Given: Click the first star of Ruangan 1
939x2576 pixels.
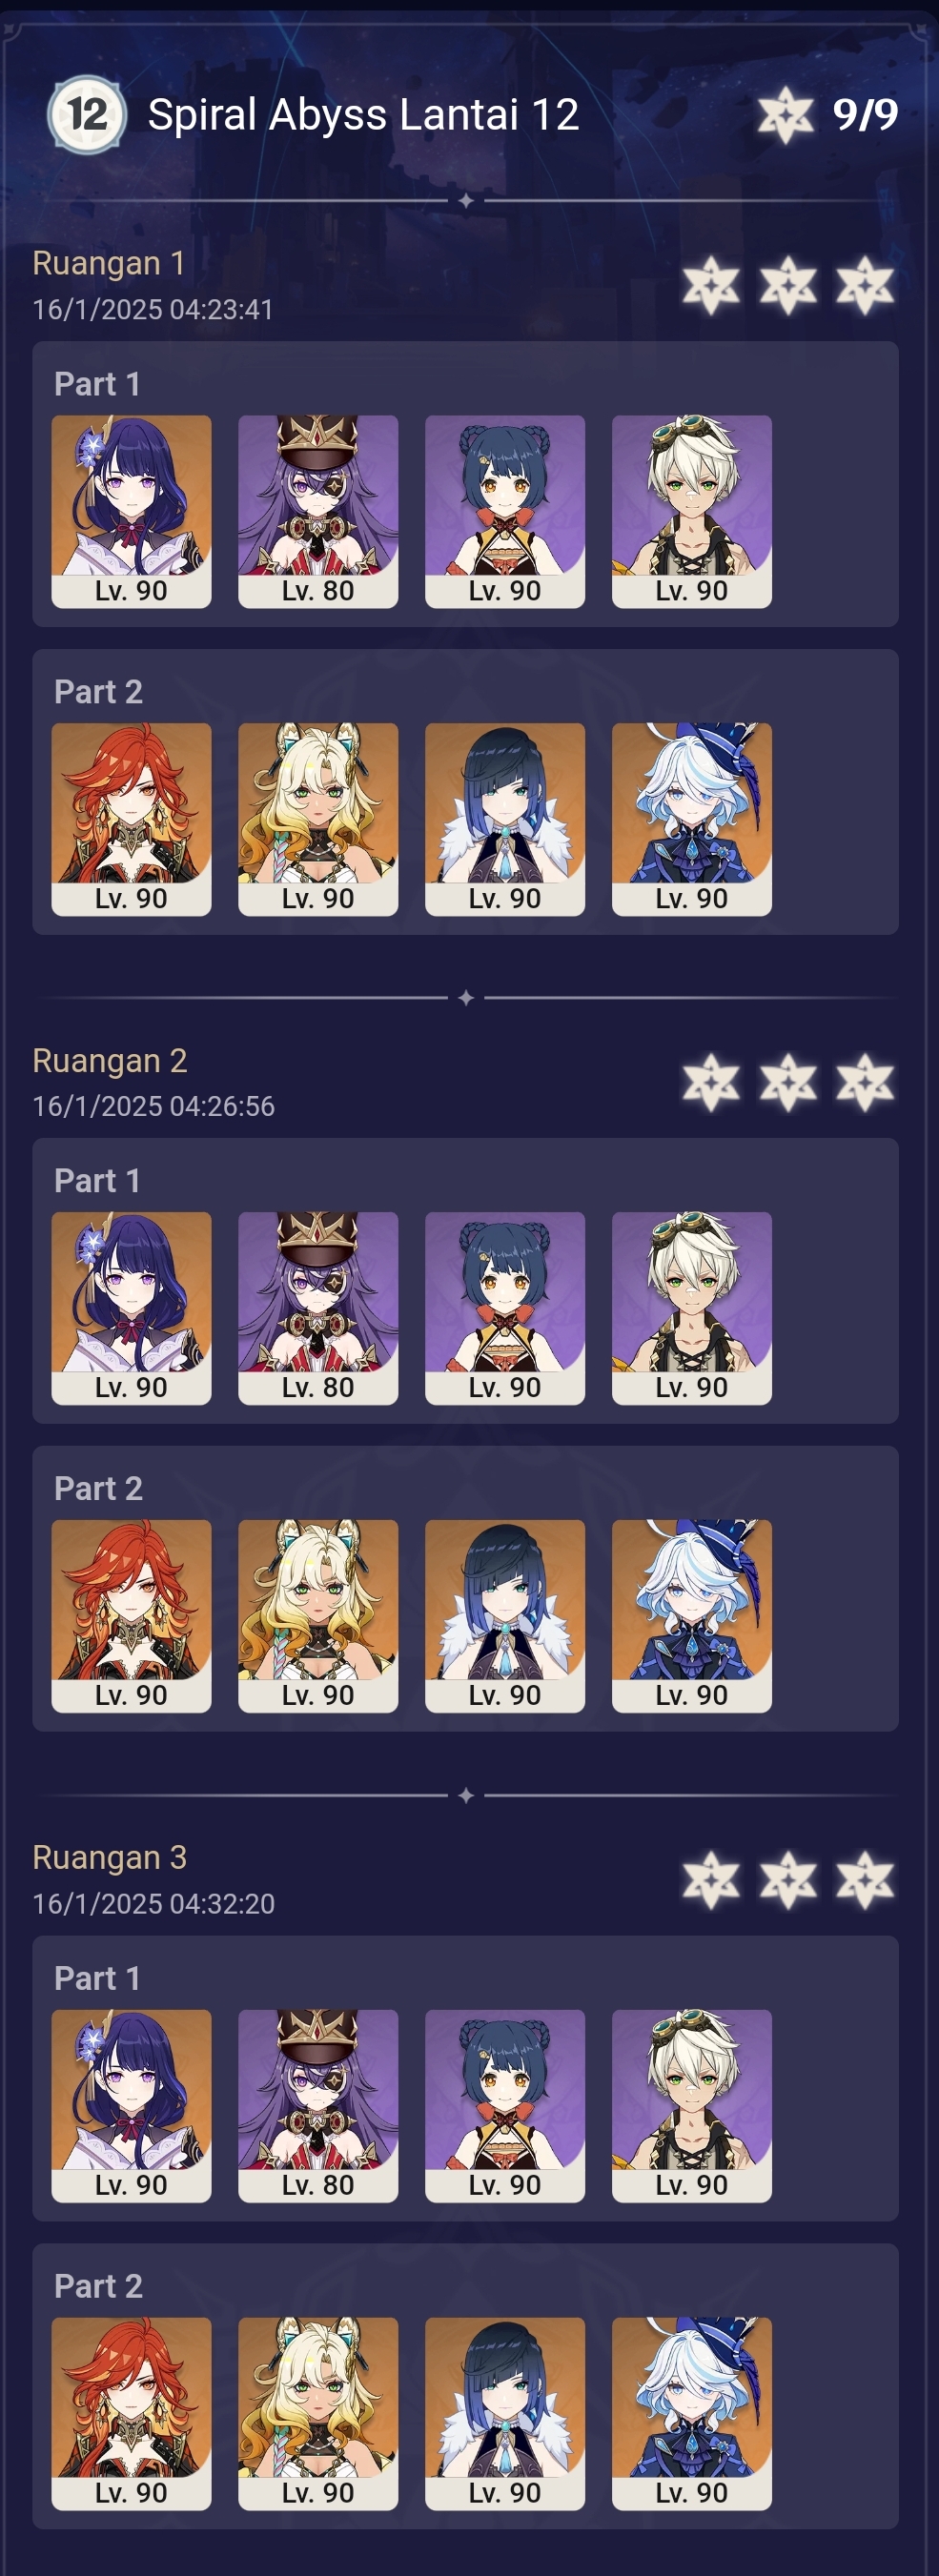Looking at the screenshot, I should point(711,285).
